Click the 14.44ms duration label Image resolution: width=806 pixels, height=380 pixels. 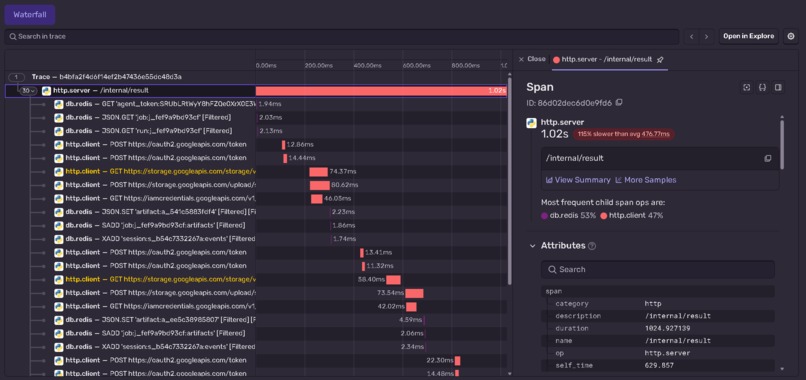pyautogui.click(x=302, y=158)
